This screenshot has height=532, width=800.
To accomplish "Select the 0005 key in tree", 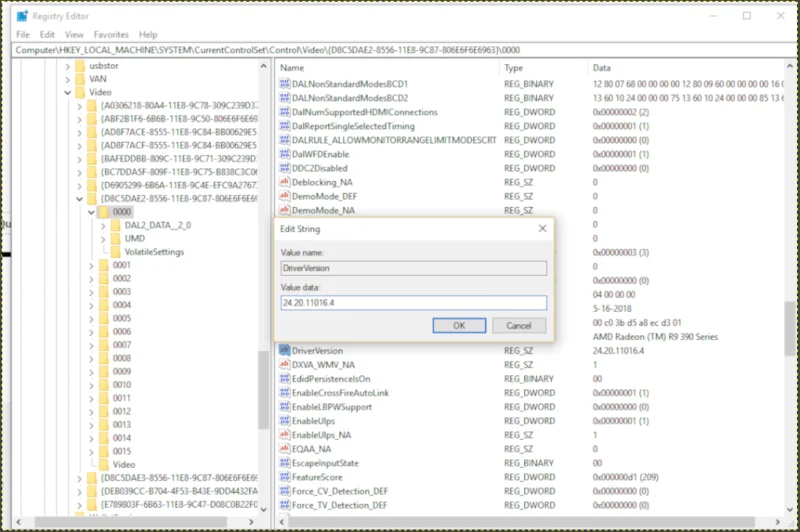I will tap(122, 318).
